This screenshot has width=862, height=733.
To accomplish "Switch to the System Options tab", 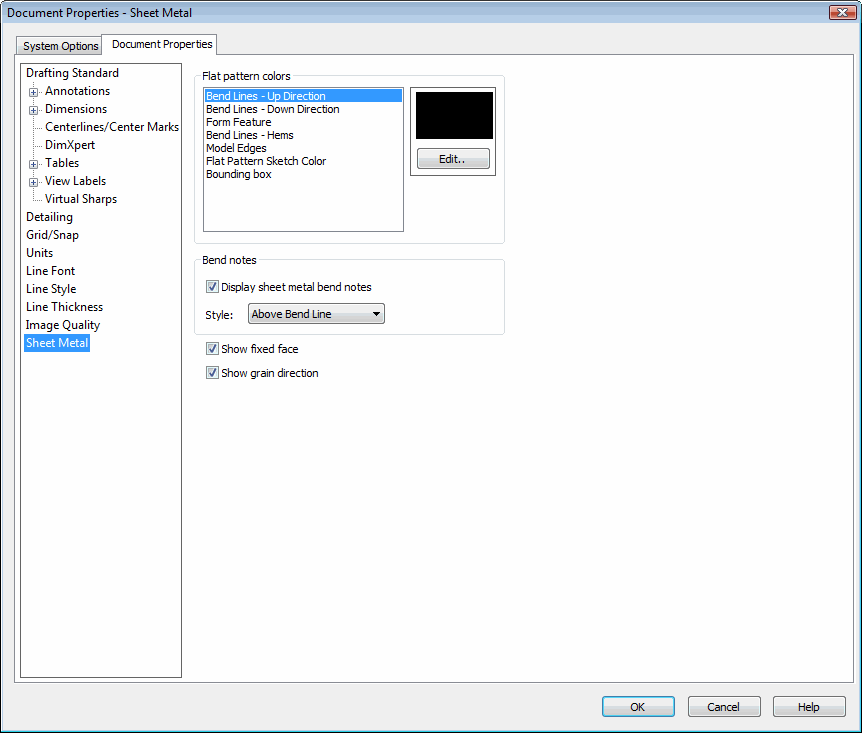I will tap(60, 46).
